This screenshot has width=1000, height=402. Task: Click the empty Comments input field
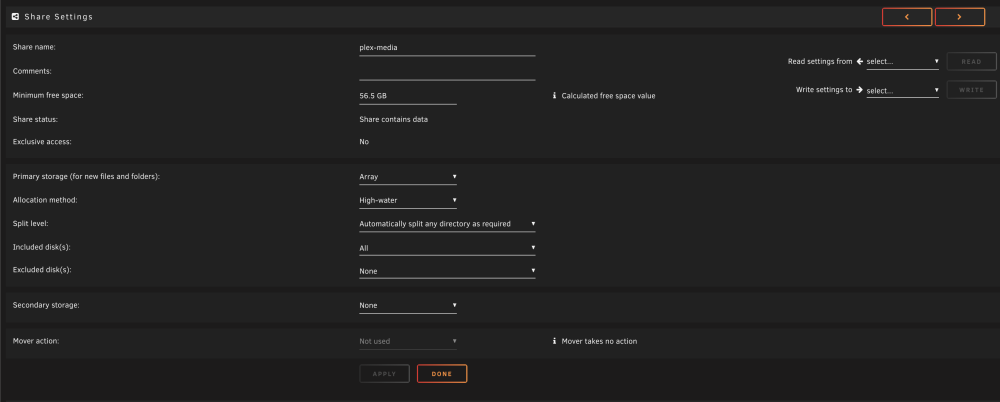(447, 72)
